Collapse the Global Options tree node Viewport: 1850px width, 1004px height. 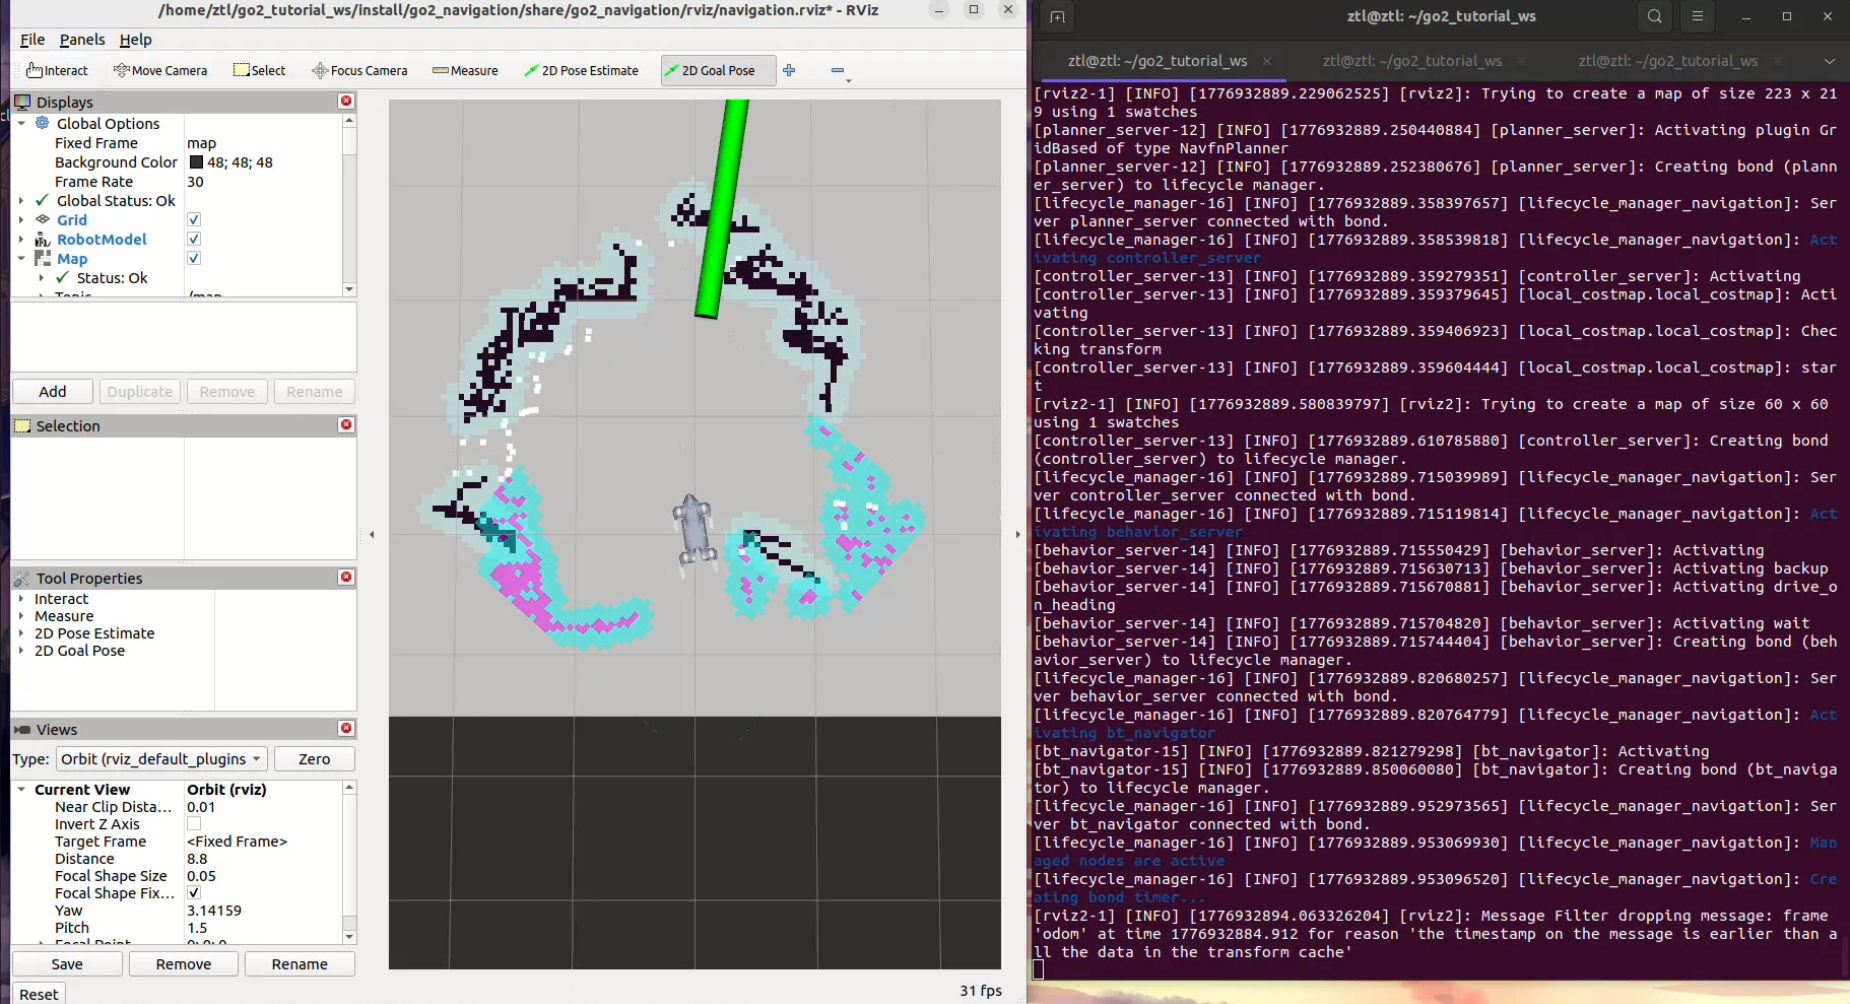(21, 123)
